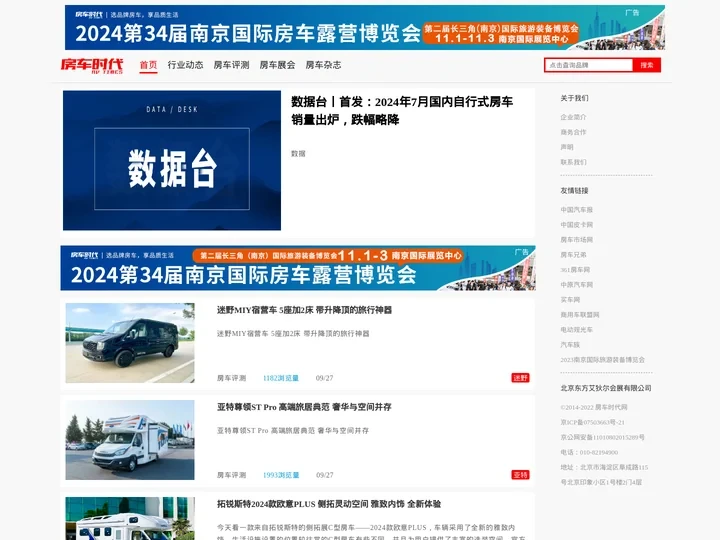Visit the 买车网 friendly link
Viewport: 720px width, 540px height.
tap(570, 300)
